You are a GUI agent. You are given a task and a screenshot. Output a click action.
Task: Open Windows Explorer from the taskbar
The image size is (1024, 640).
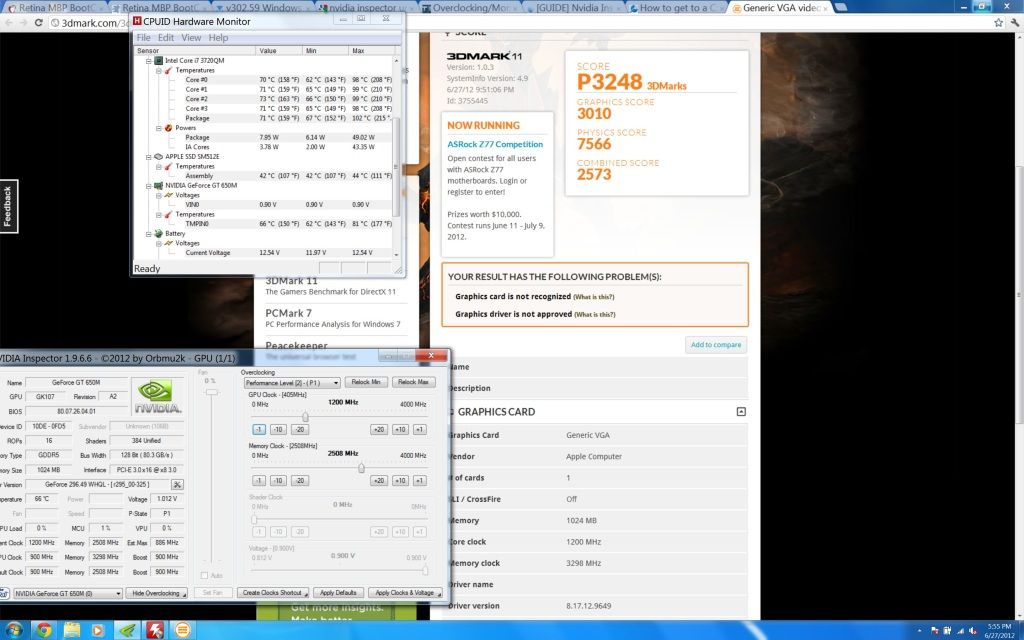tap(72, 630)
